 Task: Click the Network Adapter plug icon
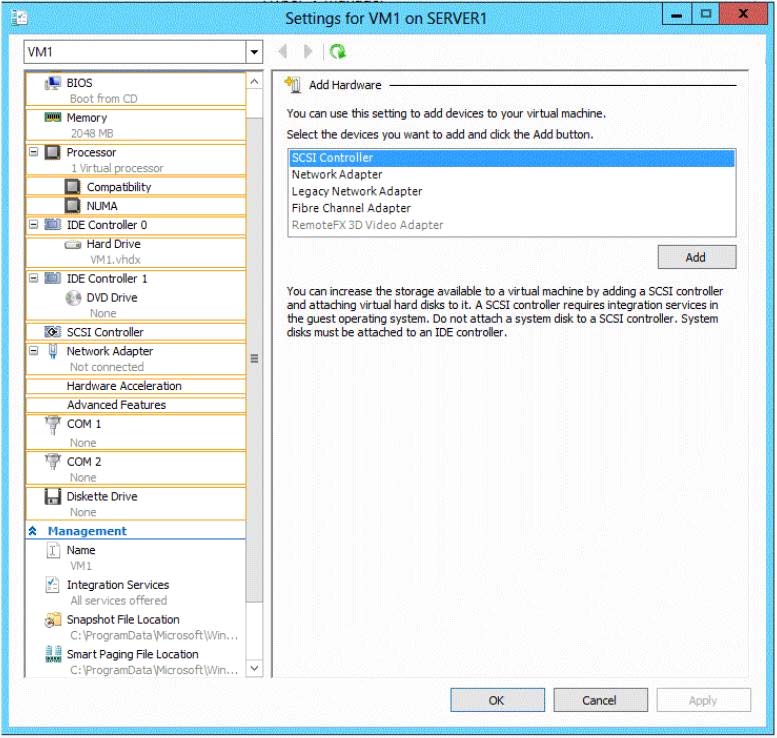coord(53,351)
